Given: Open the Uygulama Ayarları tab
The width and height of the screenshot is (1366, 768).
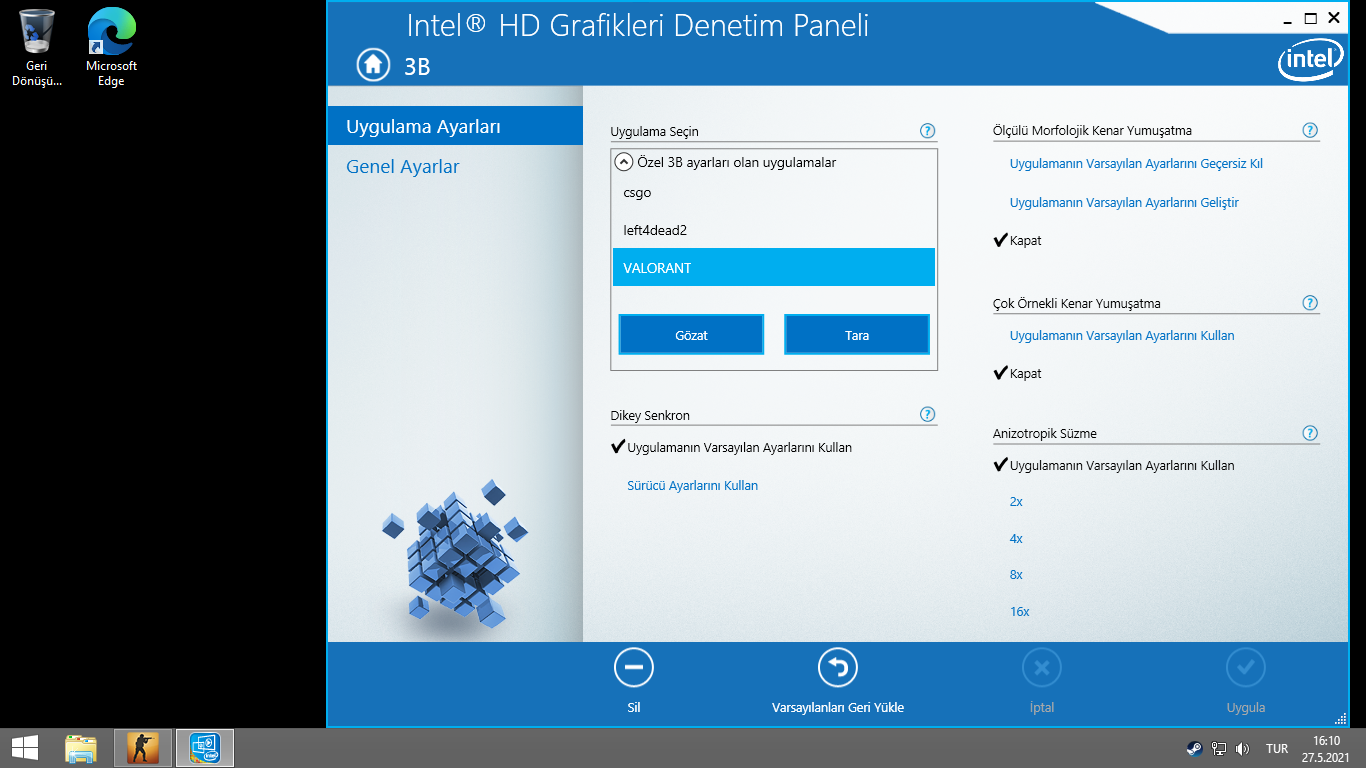Looking at the screenshot, I should [x=455, y=126].
